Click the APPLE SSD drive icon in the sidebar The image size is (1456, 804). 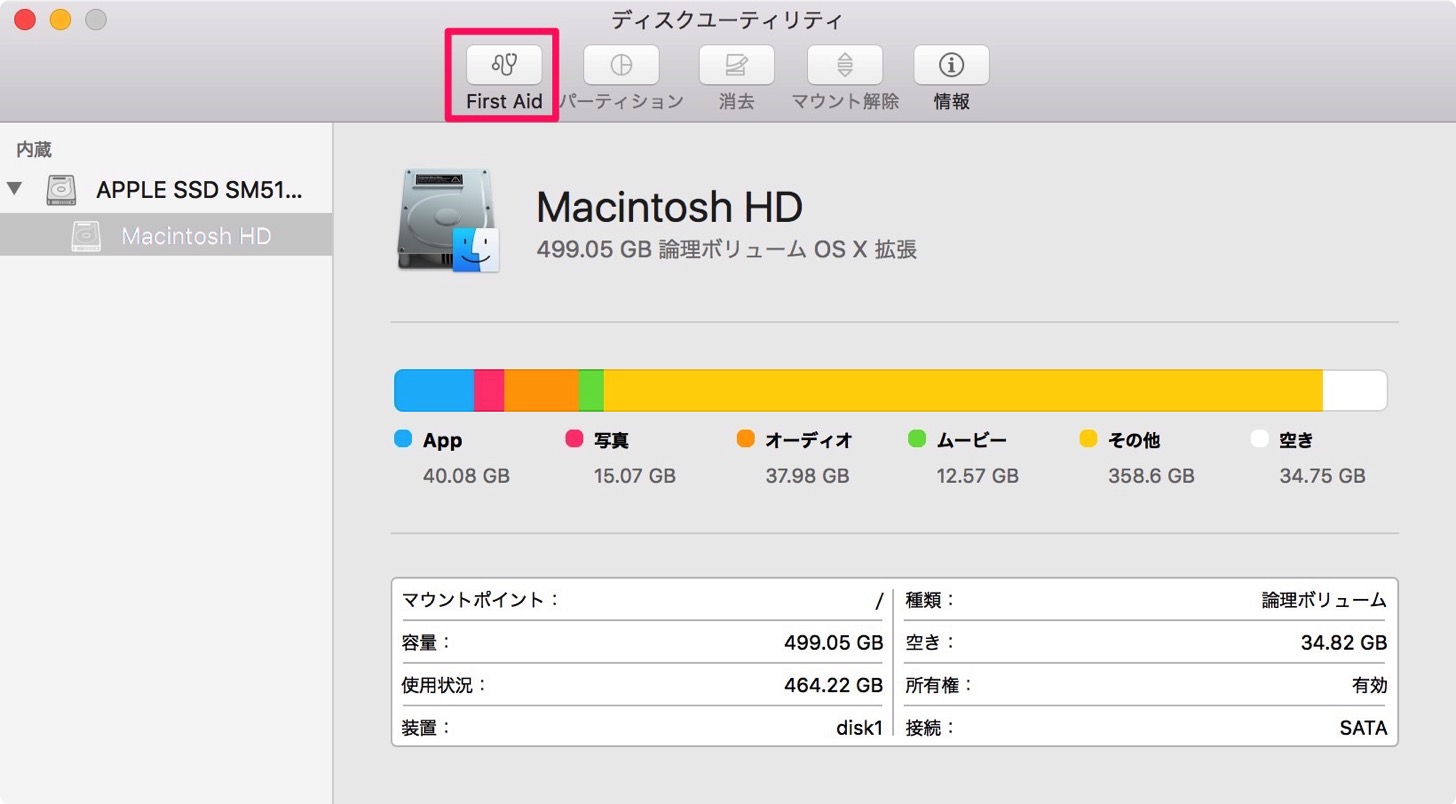pyautogui.click(x=61, y=189)
